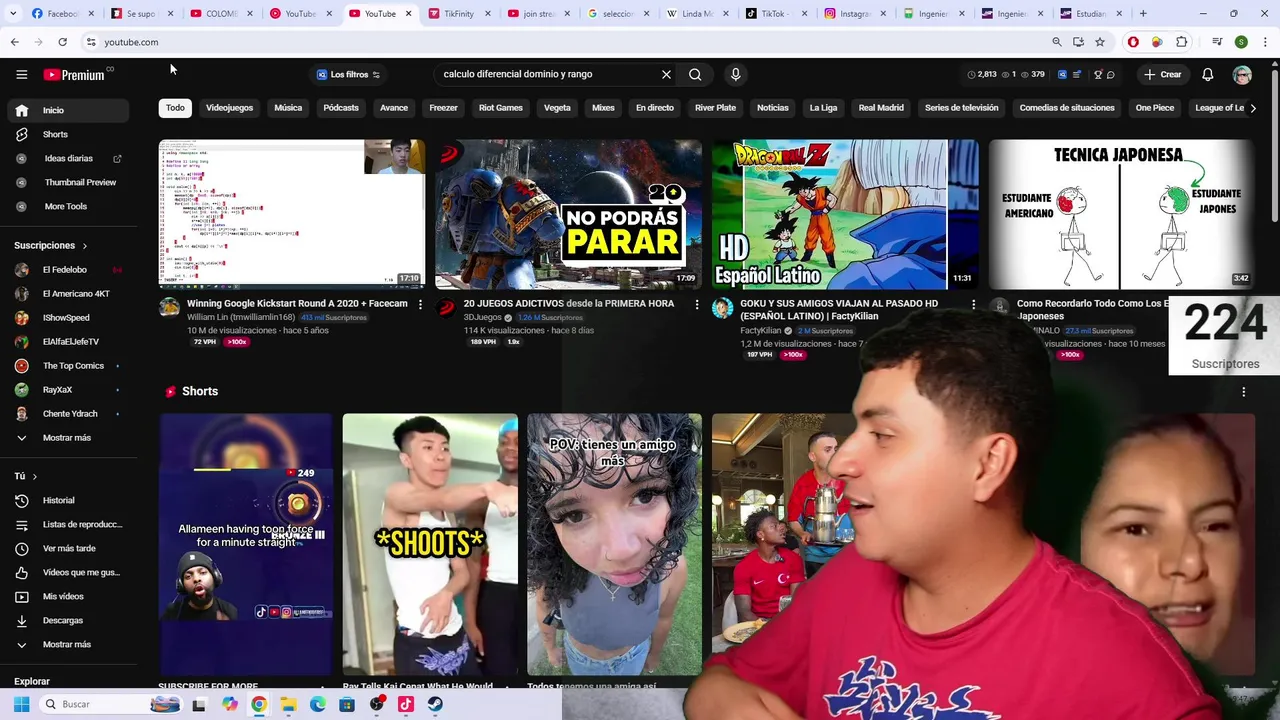
Task: Select the One Piece filter chip
Action: (1155, 108)
